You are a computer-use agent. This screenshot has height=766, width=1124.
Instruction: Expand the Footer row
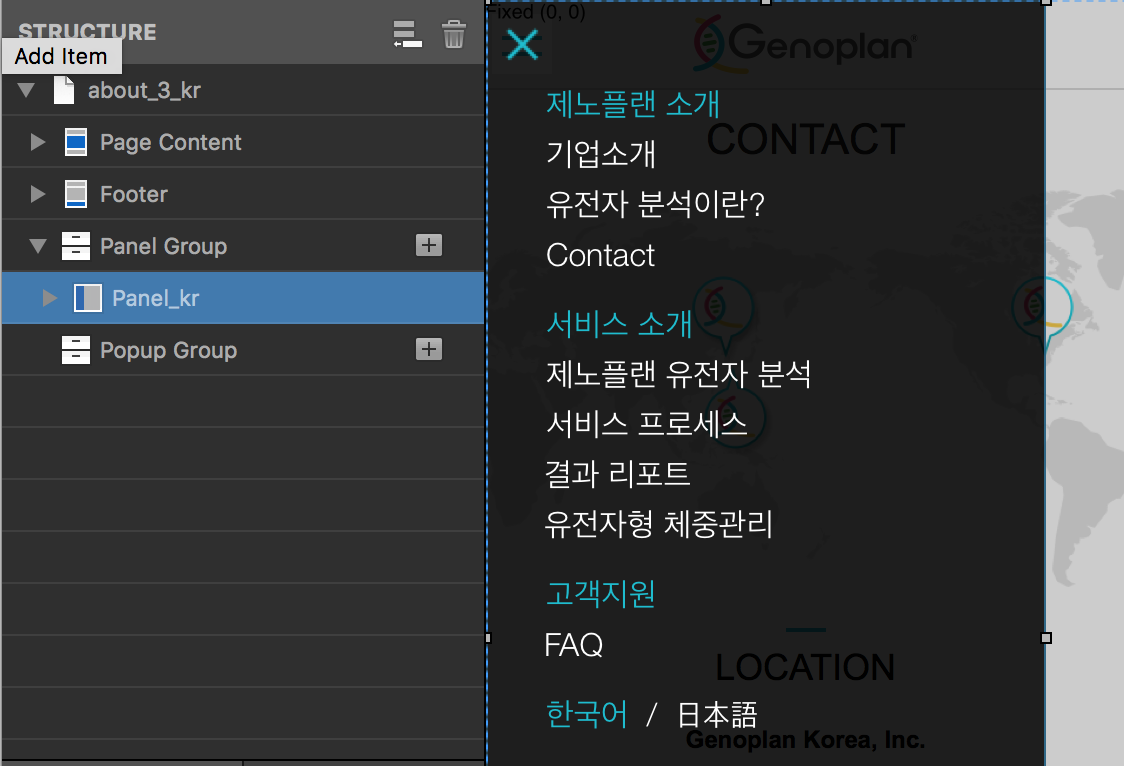[38, 194]
